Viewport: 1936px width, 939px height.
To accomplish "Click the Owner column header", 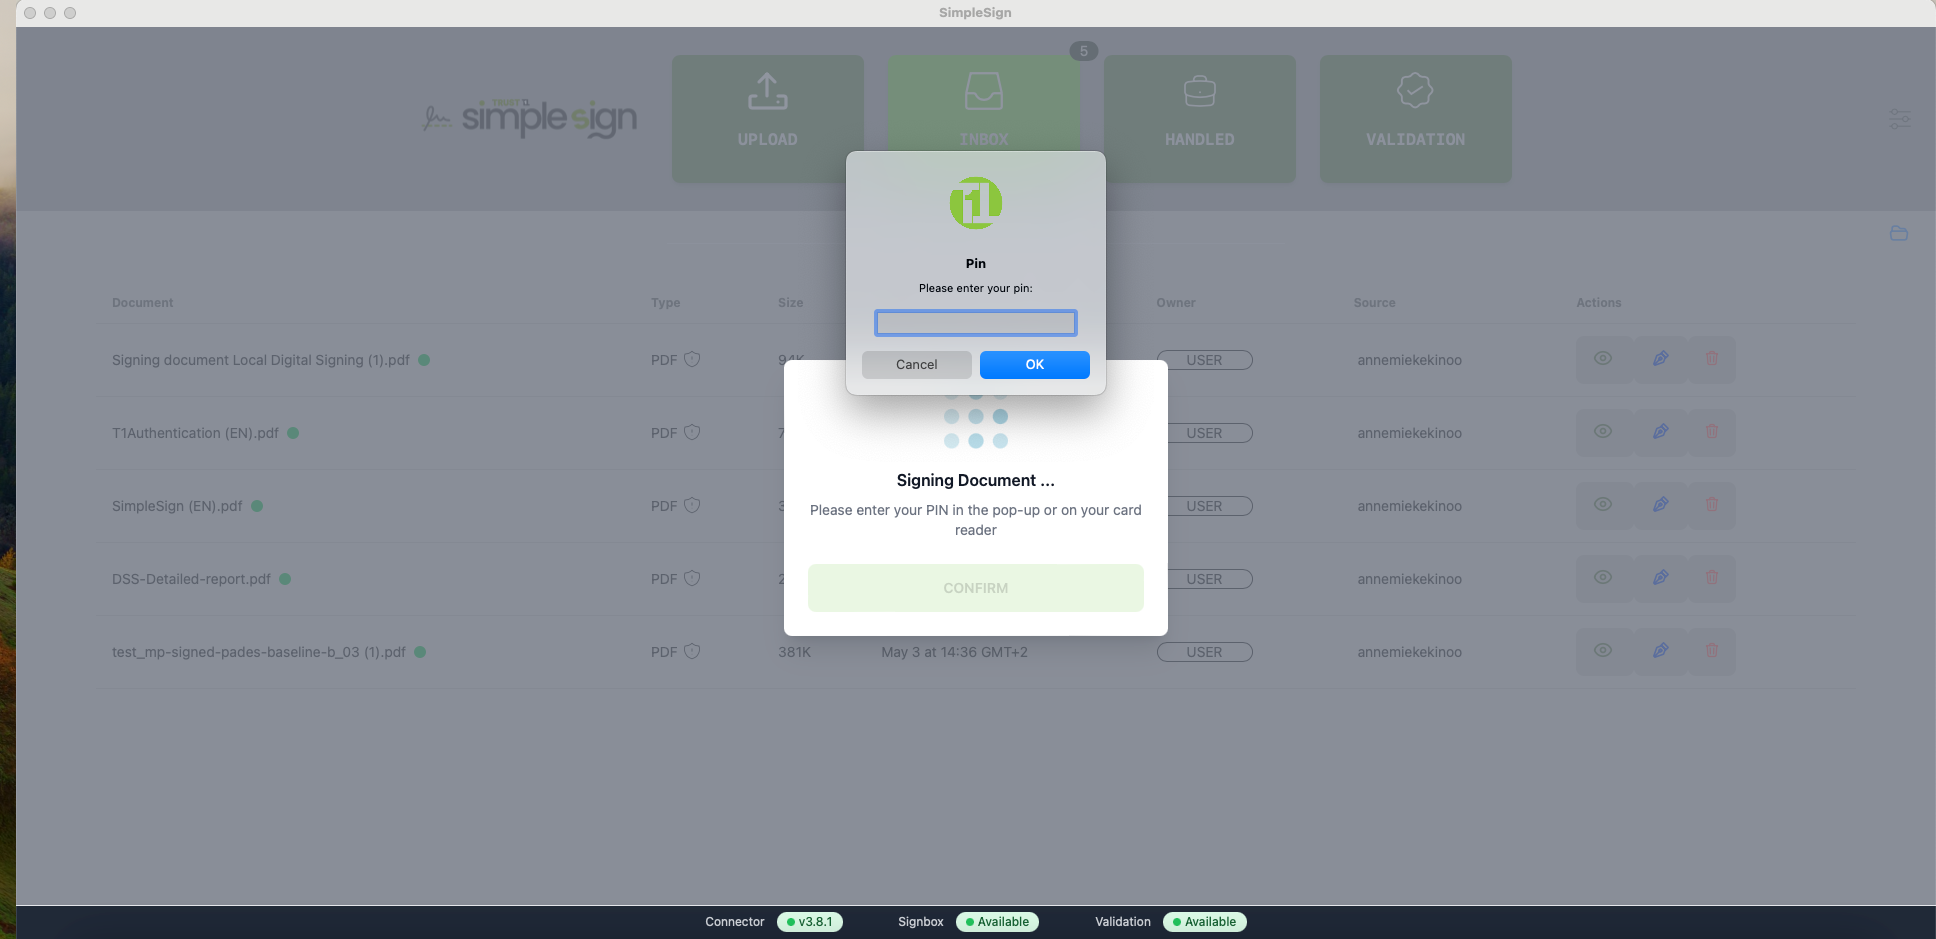I will point(1175,303).
